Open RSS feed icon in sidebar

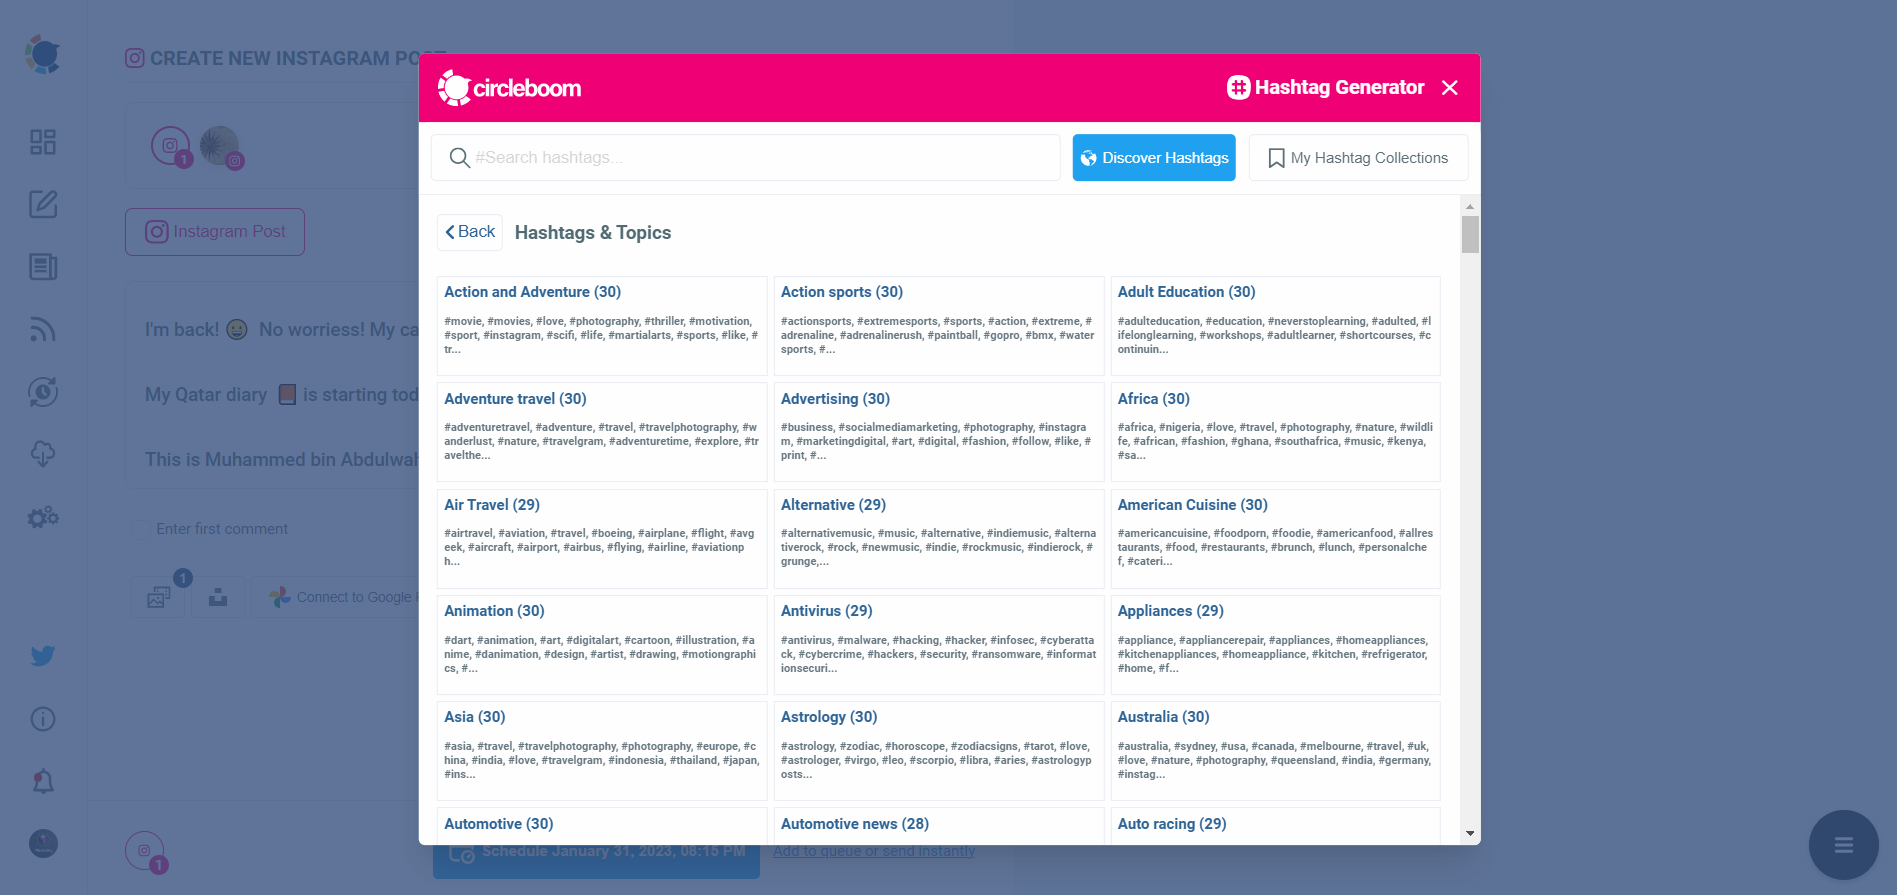coord(43,329)
